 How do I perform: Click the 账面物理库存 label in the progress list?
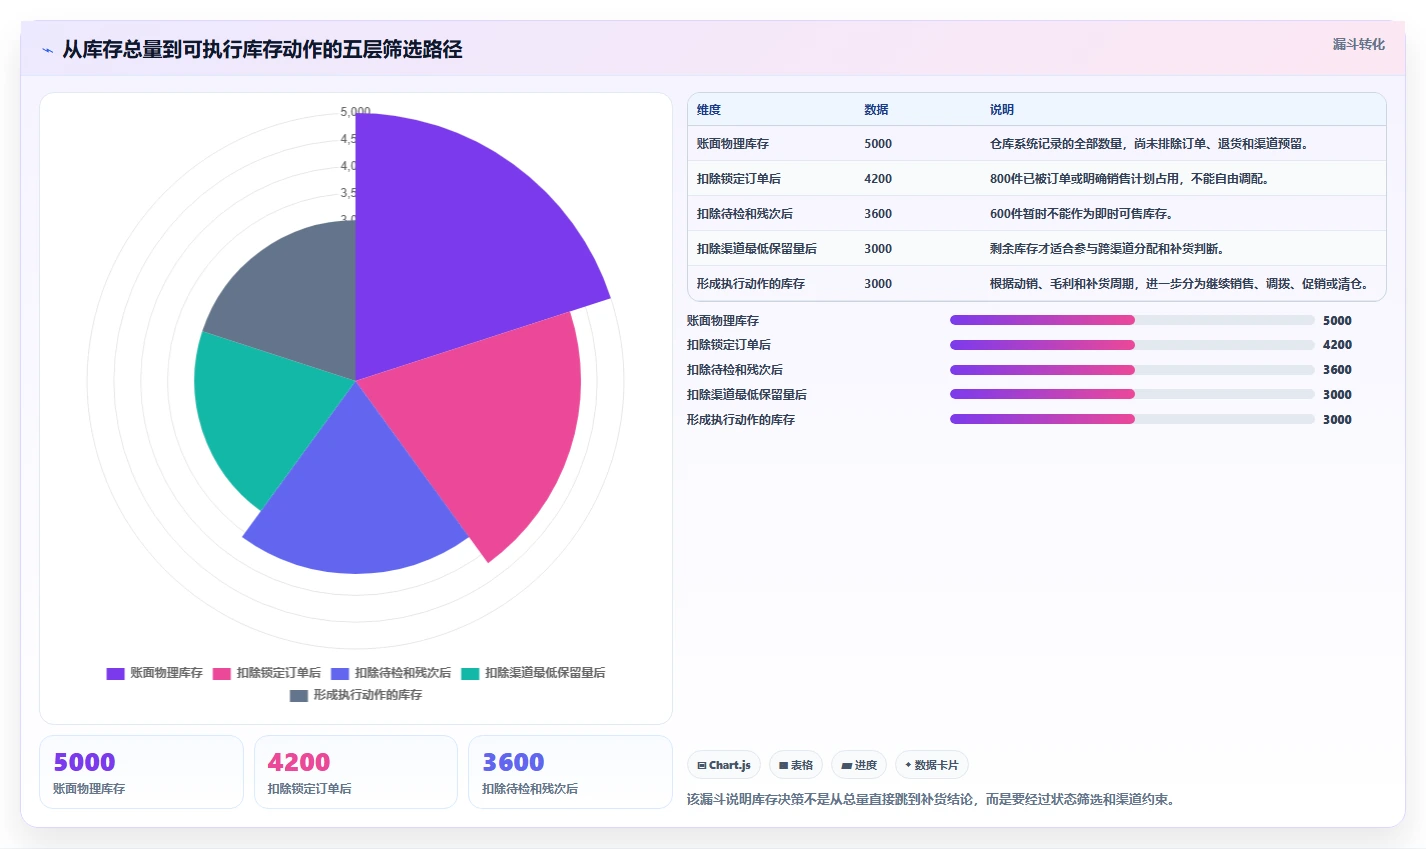click(x=723, y=321)
